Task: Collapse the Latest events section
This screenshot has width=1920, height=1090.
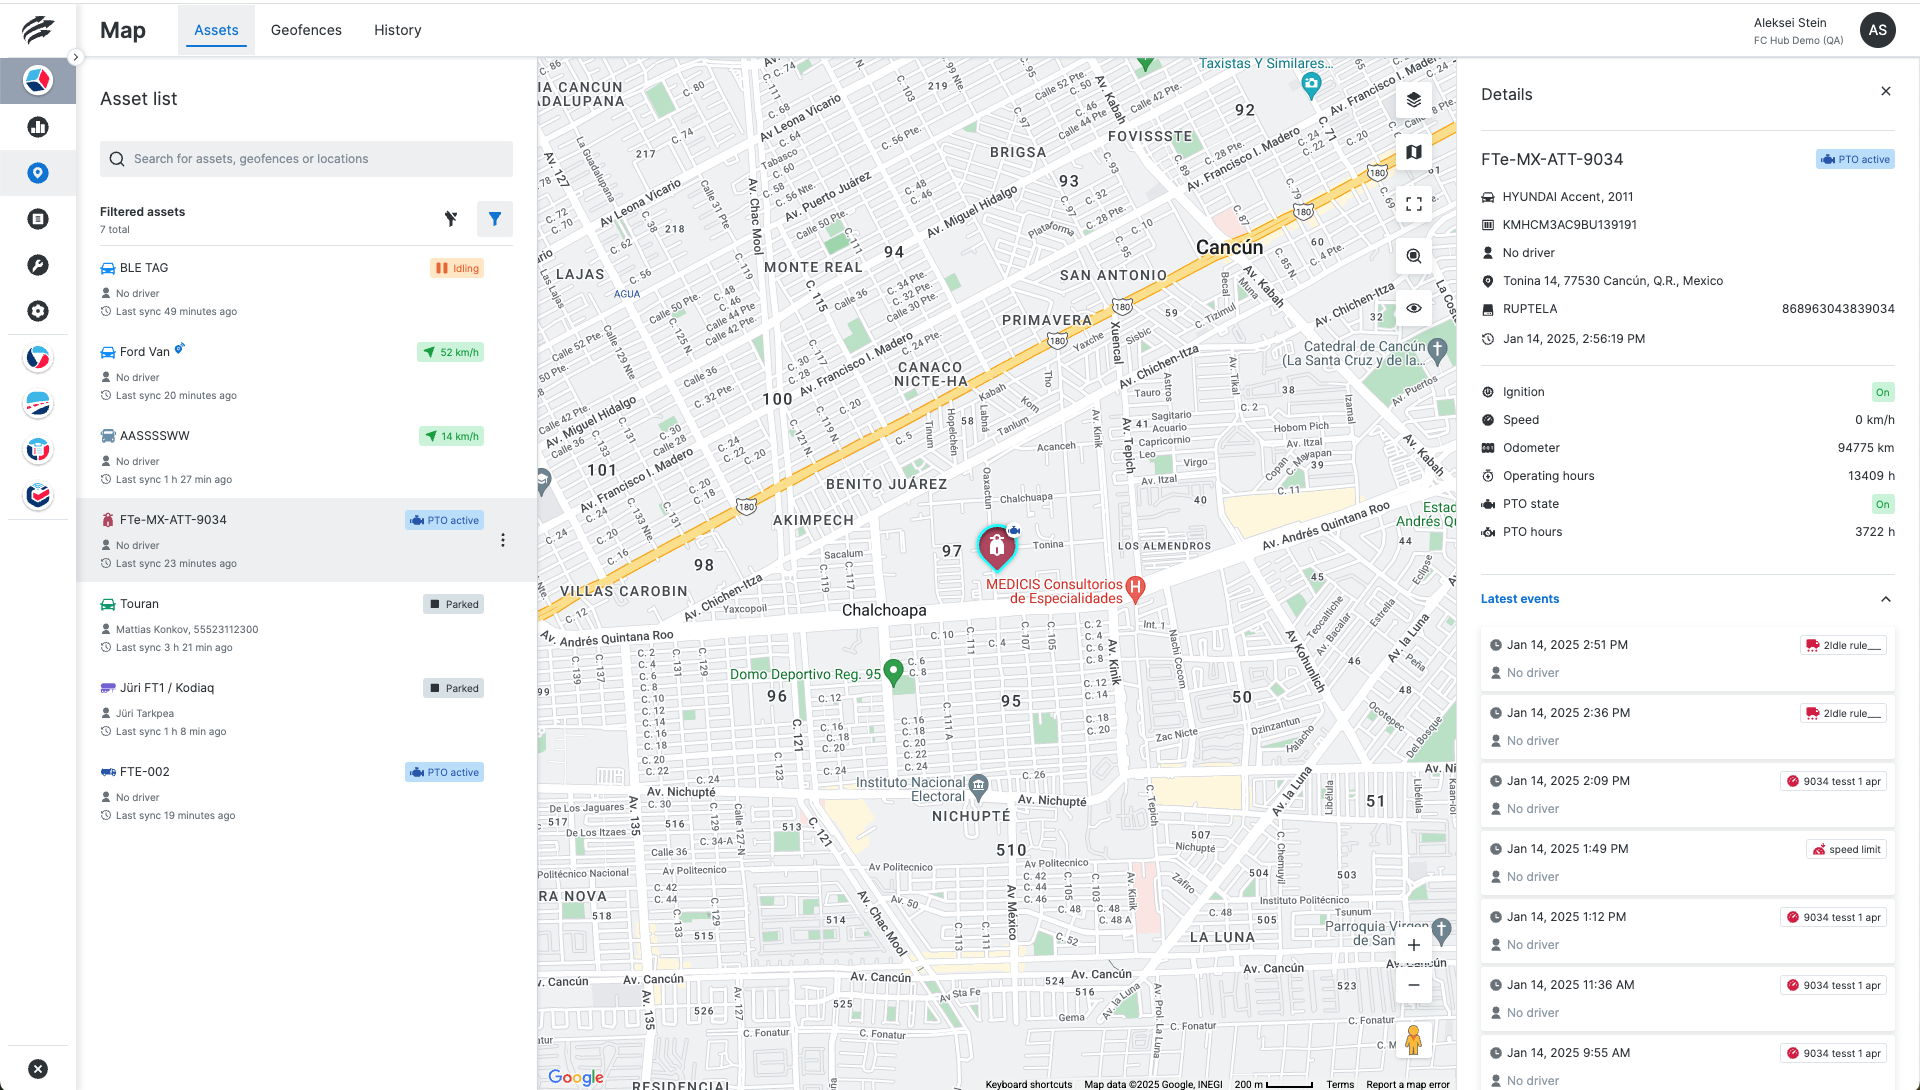Action: (x=1885, y=599)
